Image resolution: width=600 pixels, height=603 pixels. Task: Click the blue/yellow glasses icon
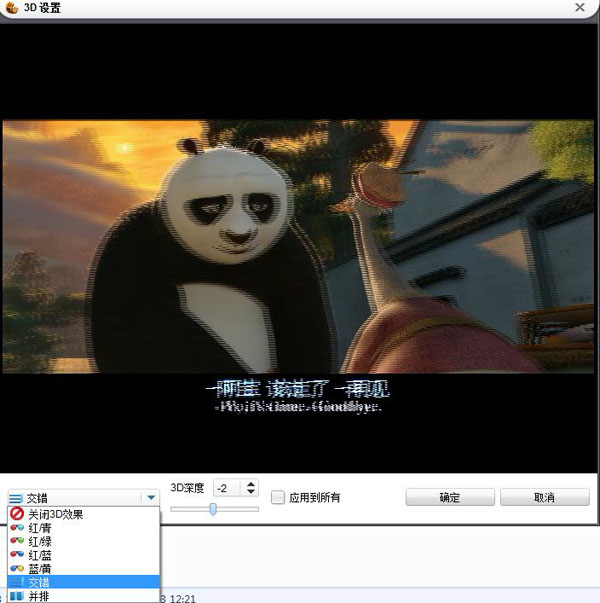click(x=17, y=568)
